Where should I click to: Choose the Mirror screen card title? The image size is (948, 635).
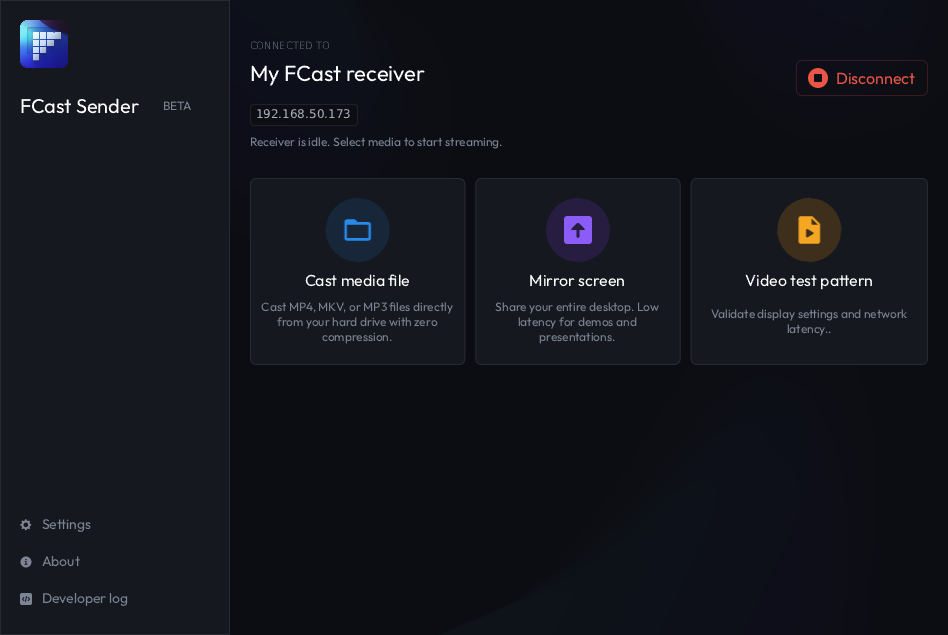pos(577,281)
